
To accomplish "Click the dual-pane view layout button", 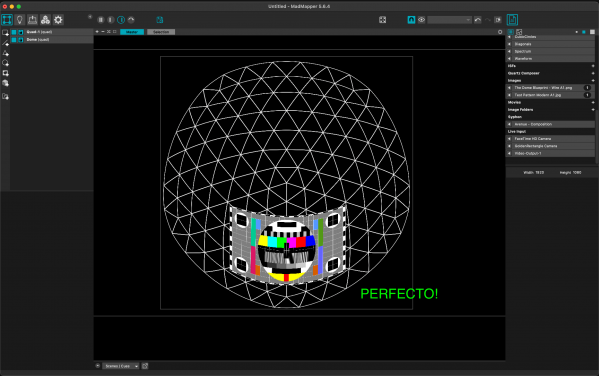I will pyautogui.click(x=101, y=19).
